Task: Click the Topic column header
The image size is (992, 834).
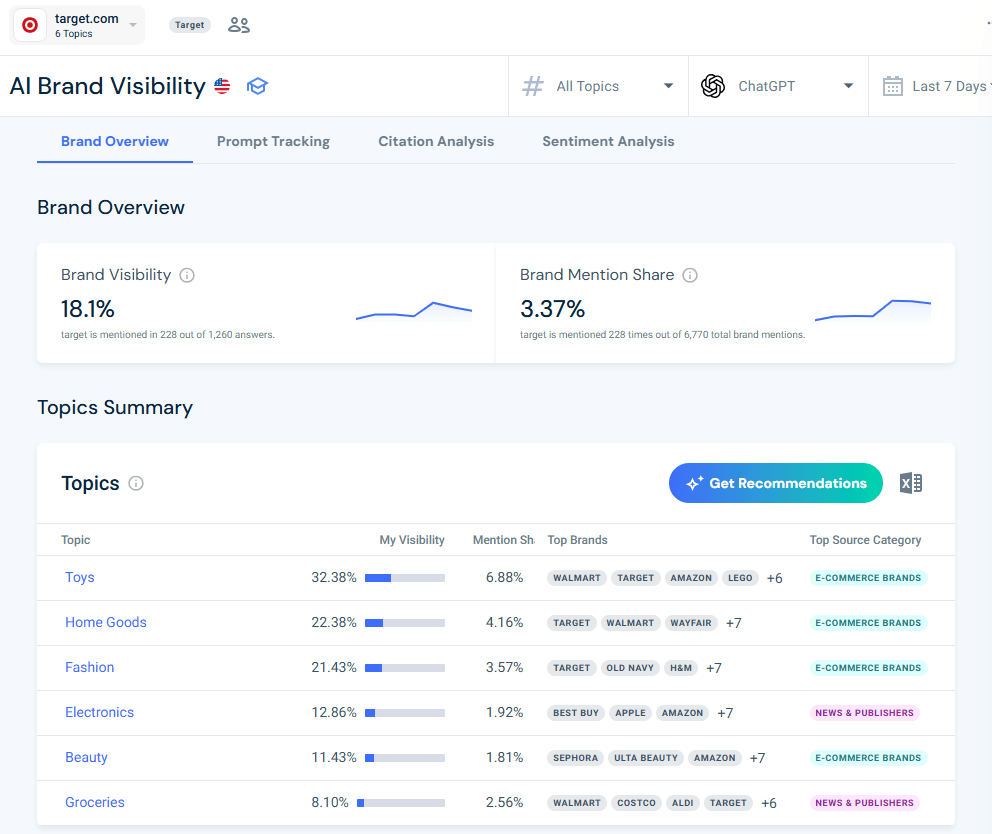Action: pos(76,540)
